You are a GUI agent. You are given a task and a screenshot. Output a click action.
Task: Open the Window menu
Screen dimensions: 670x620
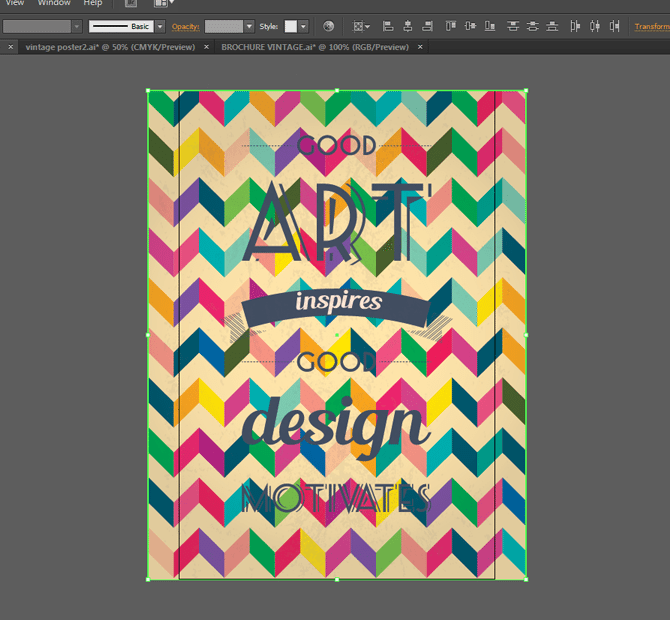54,3
